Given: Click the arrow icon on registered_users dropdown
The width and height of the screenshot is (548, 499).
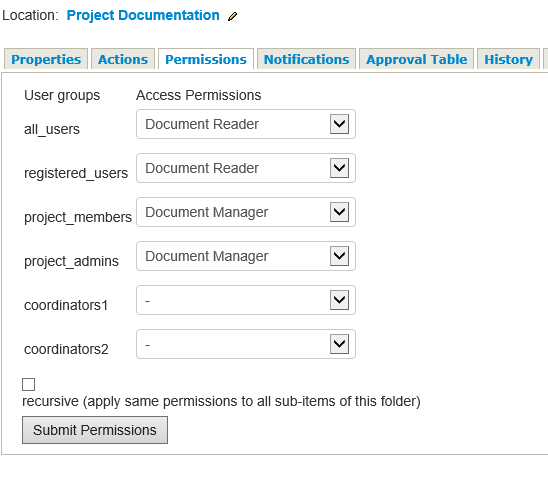Looking at the screenshot, I should tap(339, 168).
